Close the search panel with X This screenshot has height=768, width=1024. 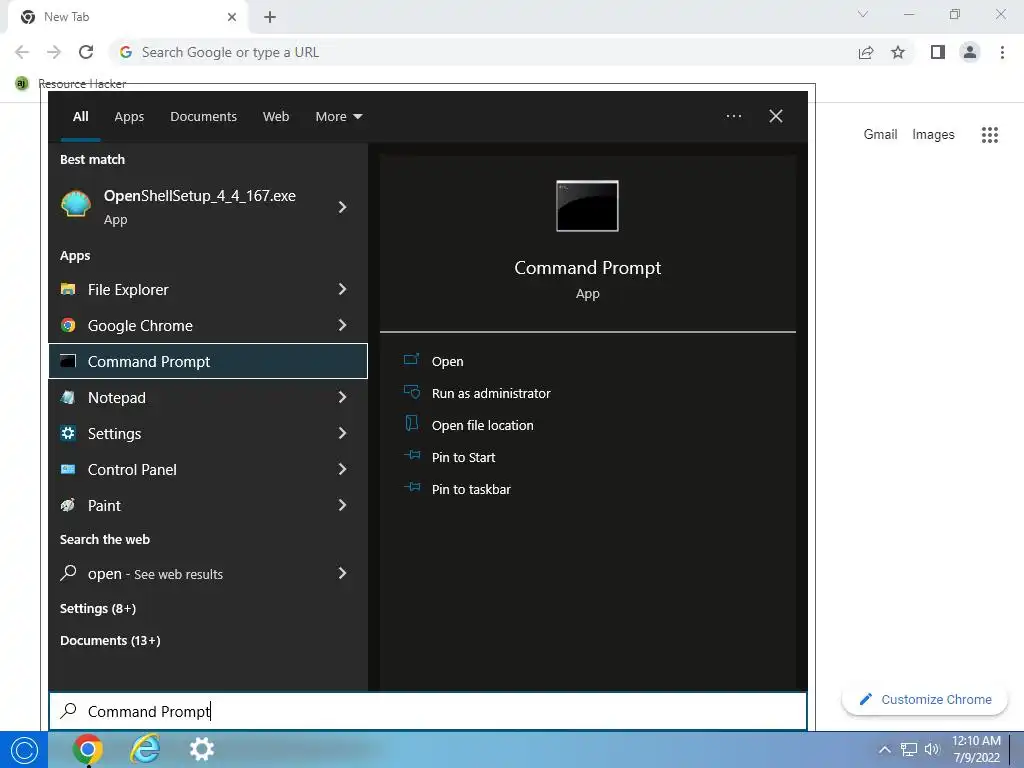(x=776, y=116)
